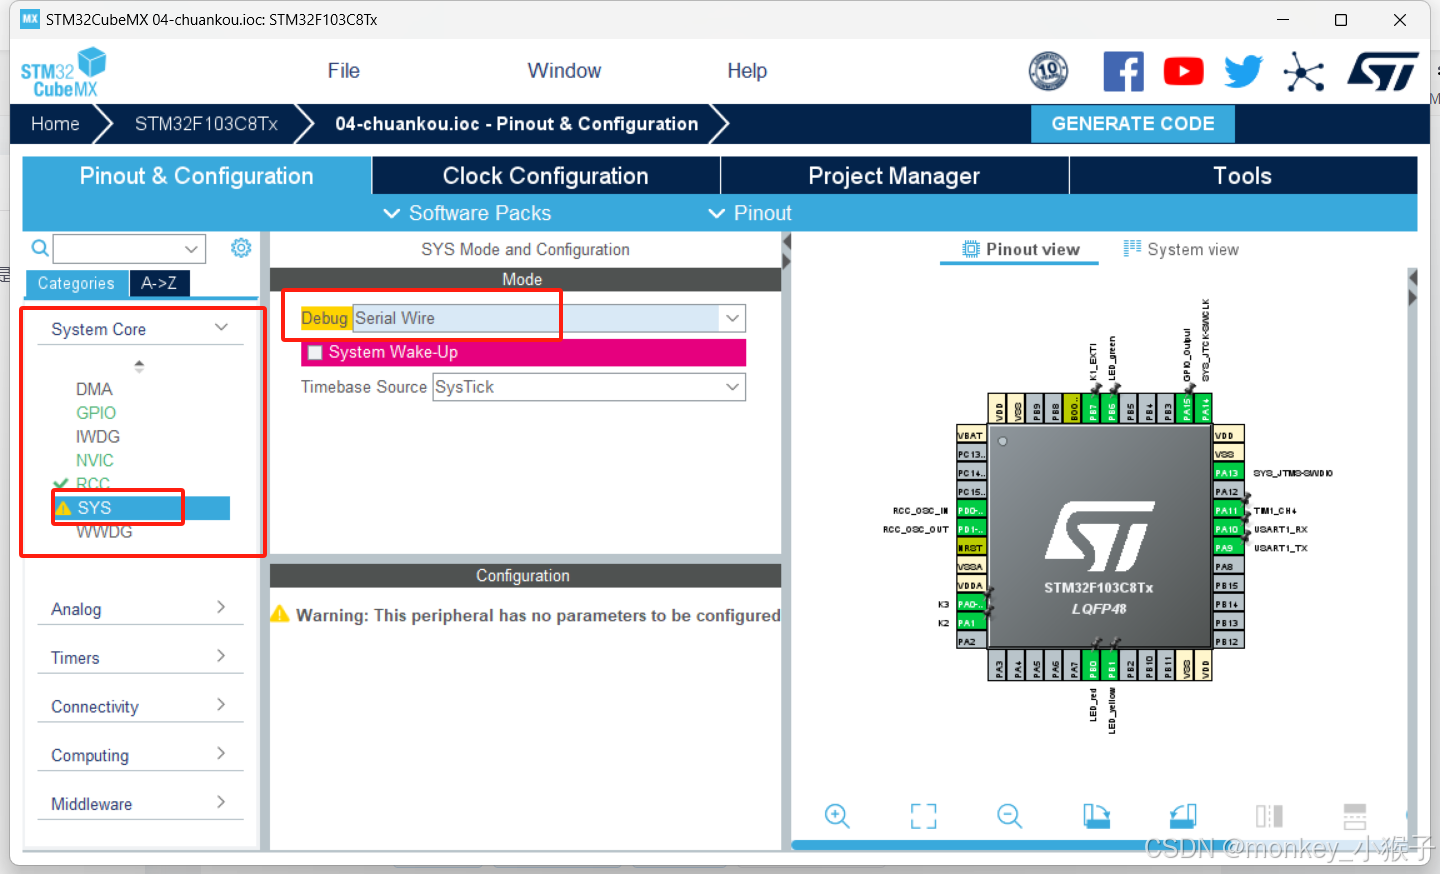Zoom in on the pinout view

[x=837, y=816]
